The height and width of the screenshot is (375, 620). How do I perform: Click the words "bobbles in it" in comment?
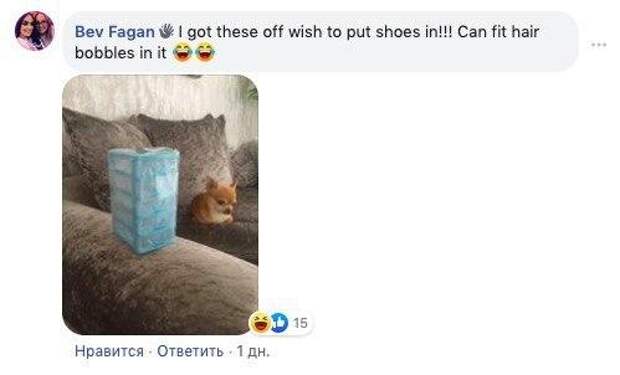(x=121, y=53)
